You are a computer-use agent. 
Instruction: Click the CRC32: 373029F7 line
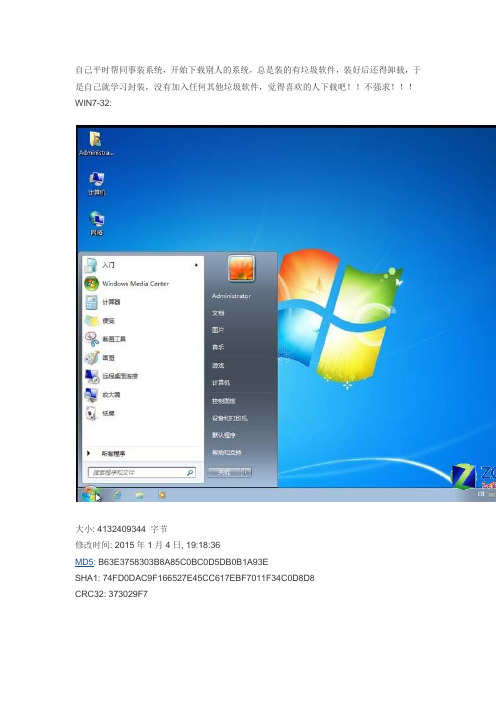[x=111, y=594]
